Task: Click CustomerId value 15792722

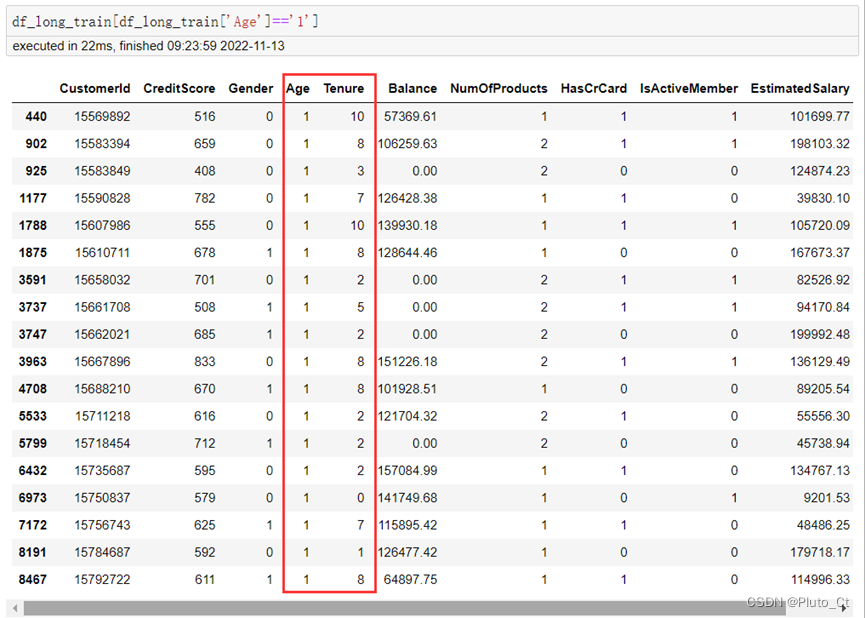Action: pos(103,579)
